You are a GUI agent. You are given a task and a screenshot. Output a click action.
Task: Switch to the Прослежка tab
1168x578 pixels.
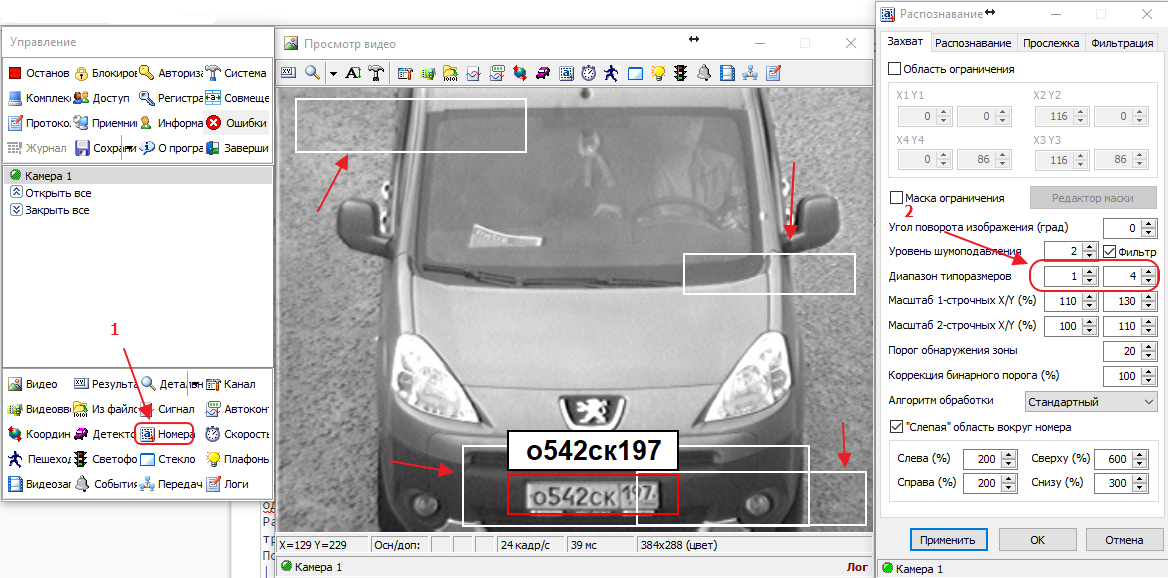(x=1051, y=43)
